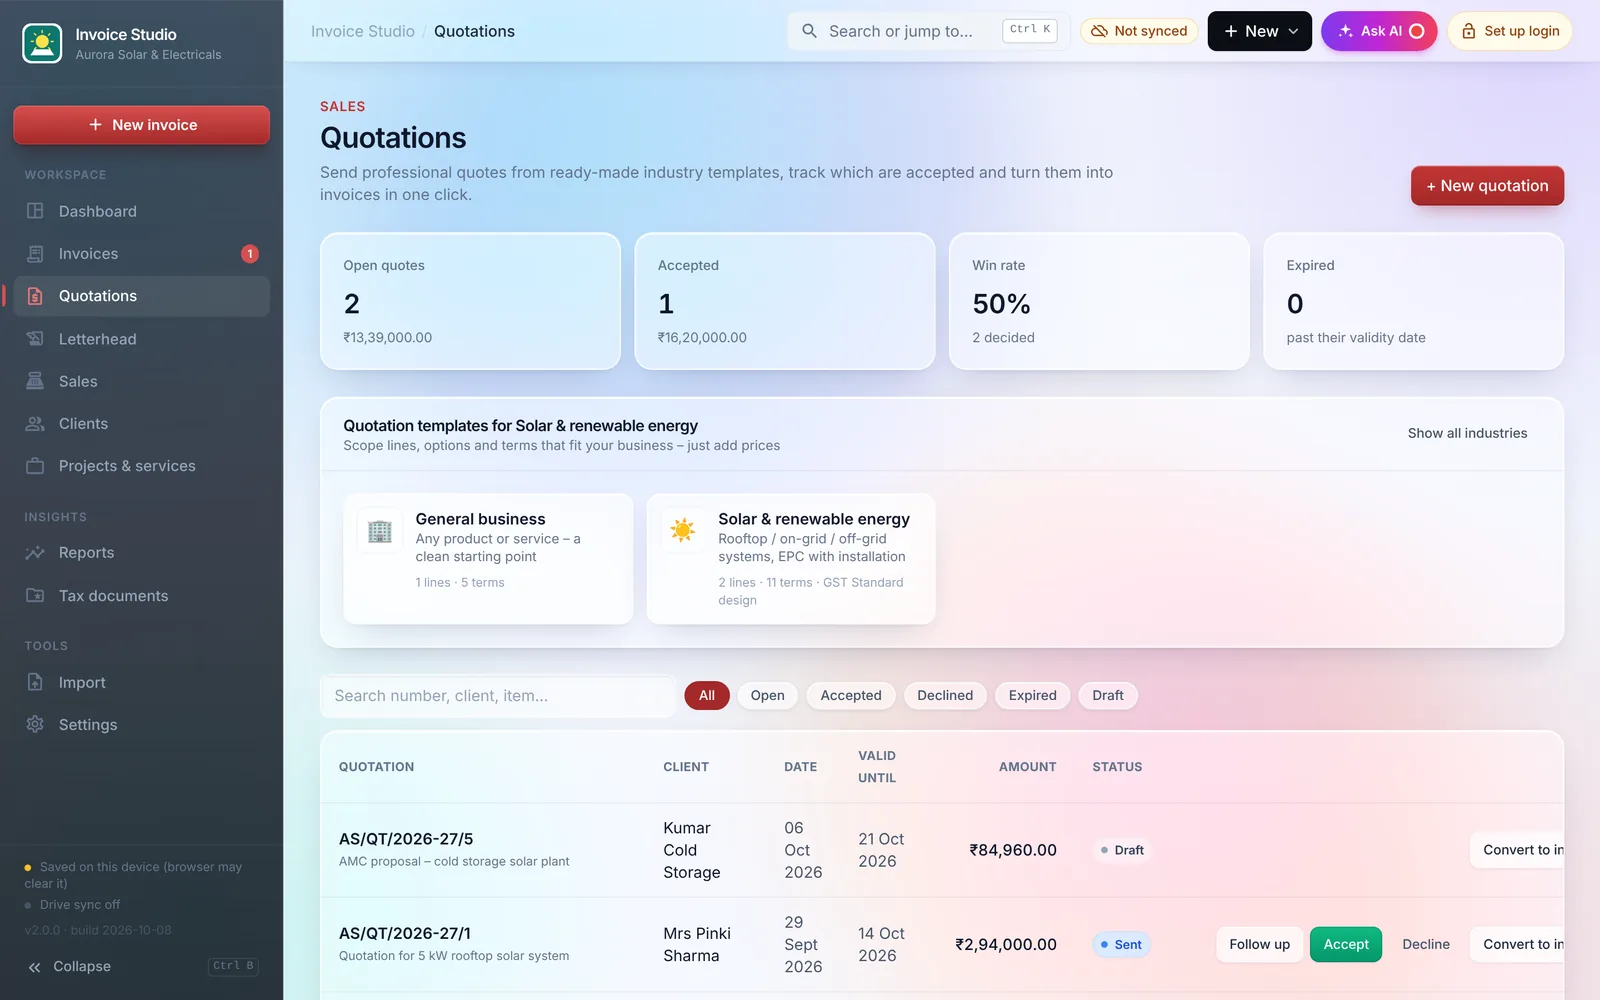The image size is (1600, 1000).
Task: Click the Sent status pill
Action: [1121, 944]
